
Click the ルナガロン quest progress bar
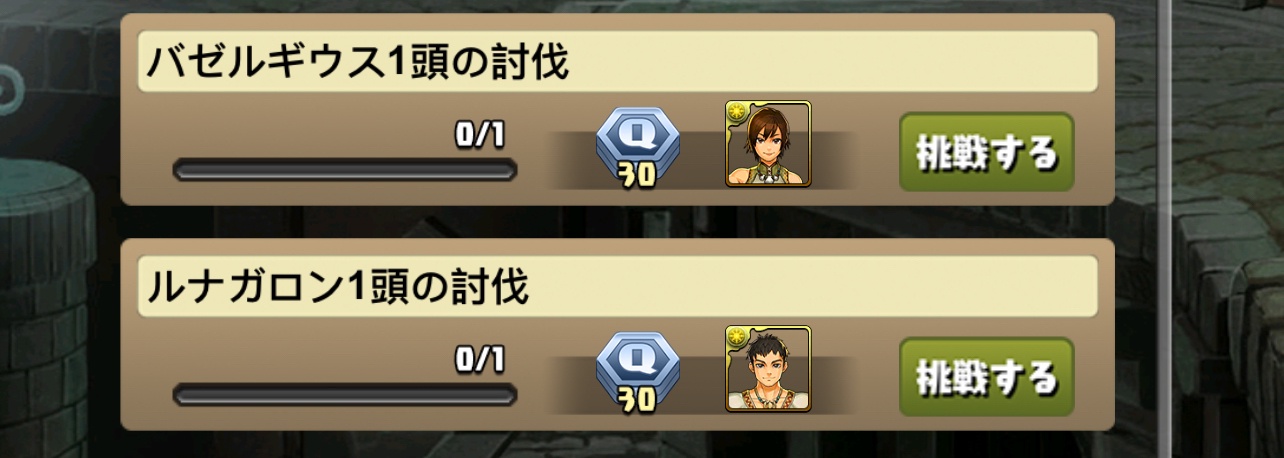point(345,394)
